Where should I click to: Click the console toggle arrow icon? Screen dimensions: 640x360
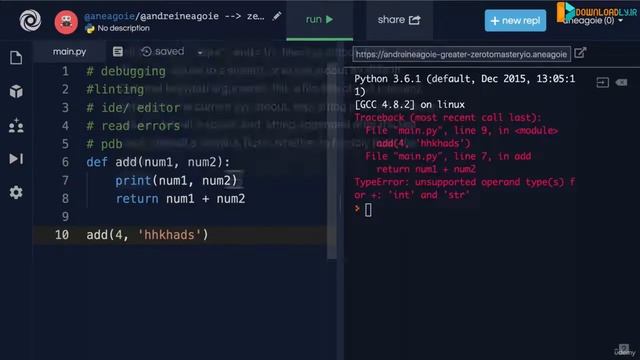click(602, 82)
